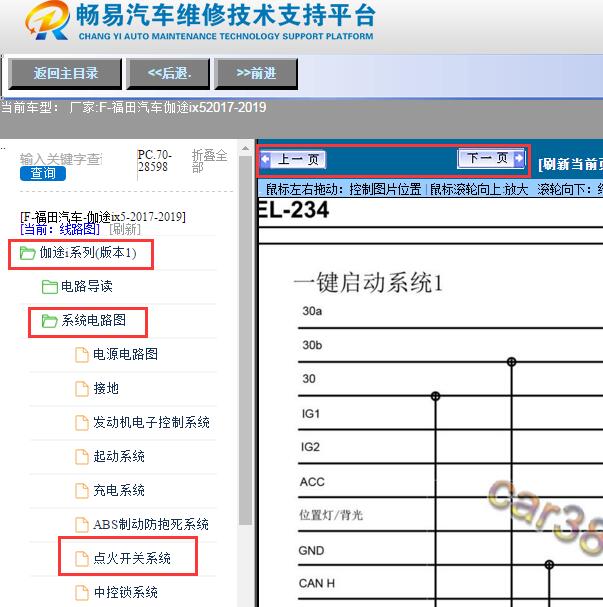Click the [刷新] link in the sidebar
This screenshot has width=603, height=607.
point(125,229)
